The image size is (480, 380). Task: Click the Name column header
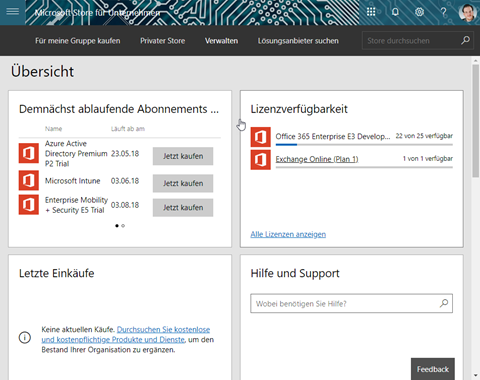[53, 129]
